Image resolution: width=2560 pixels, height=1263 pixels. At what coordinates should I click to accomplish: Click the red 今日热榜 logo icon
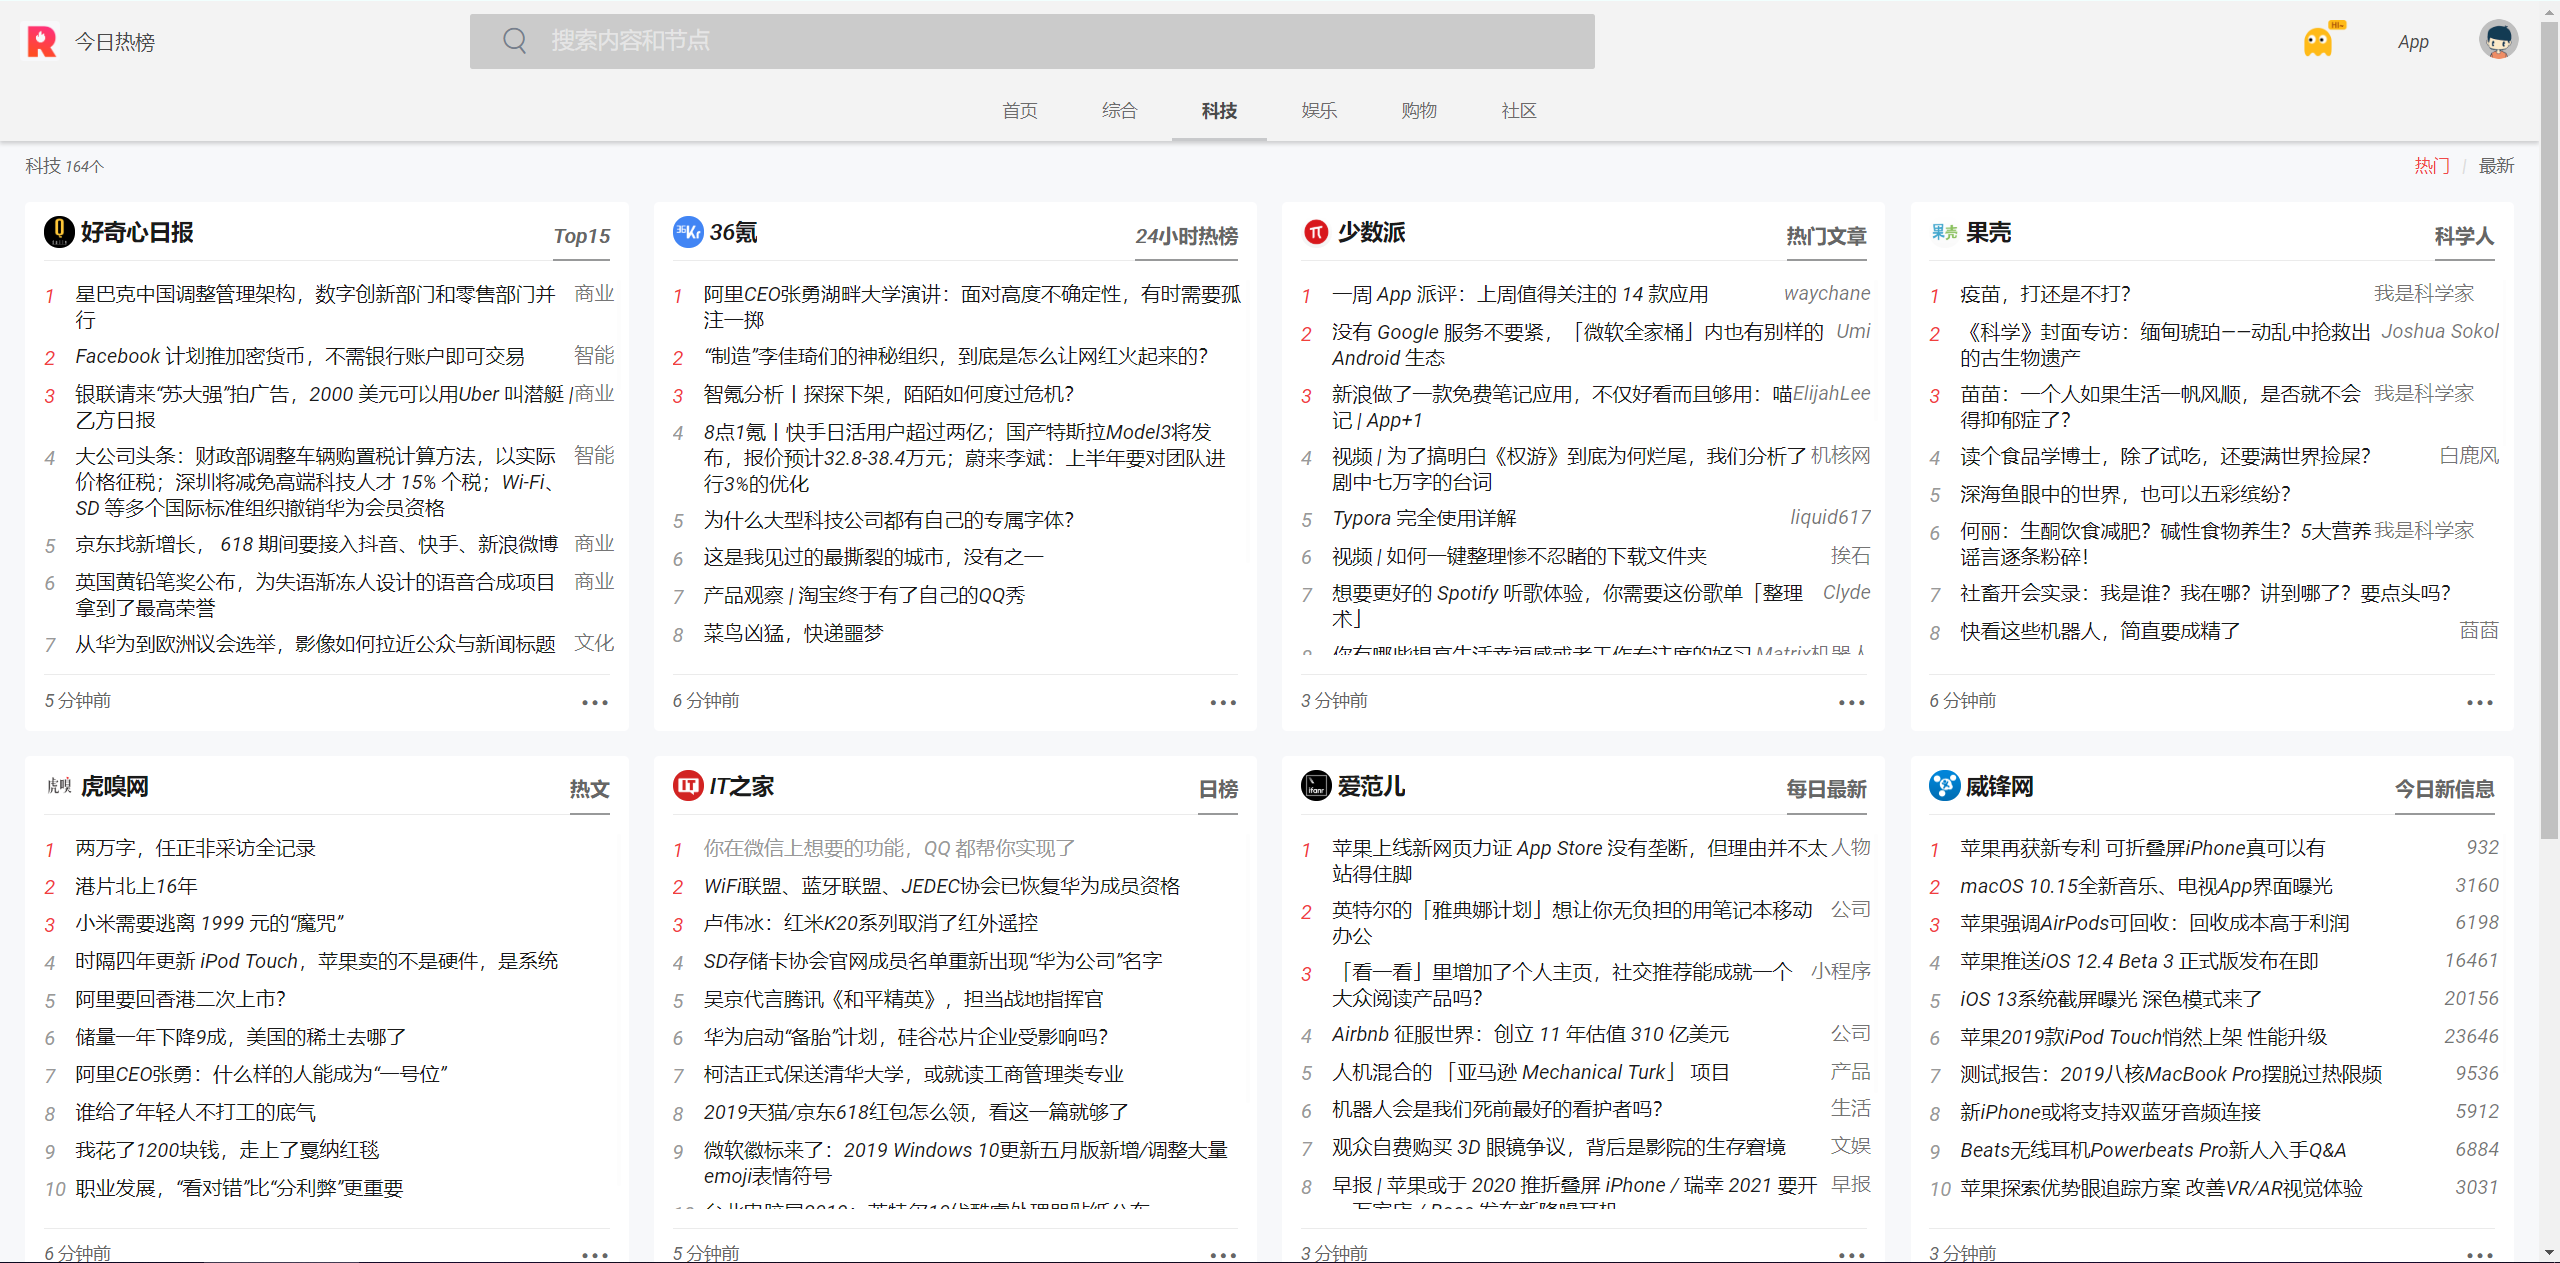click(x=42, y=42)
